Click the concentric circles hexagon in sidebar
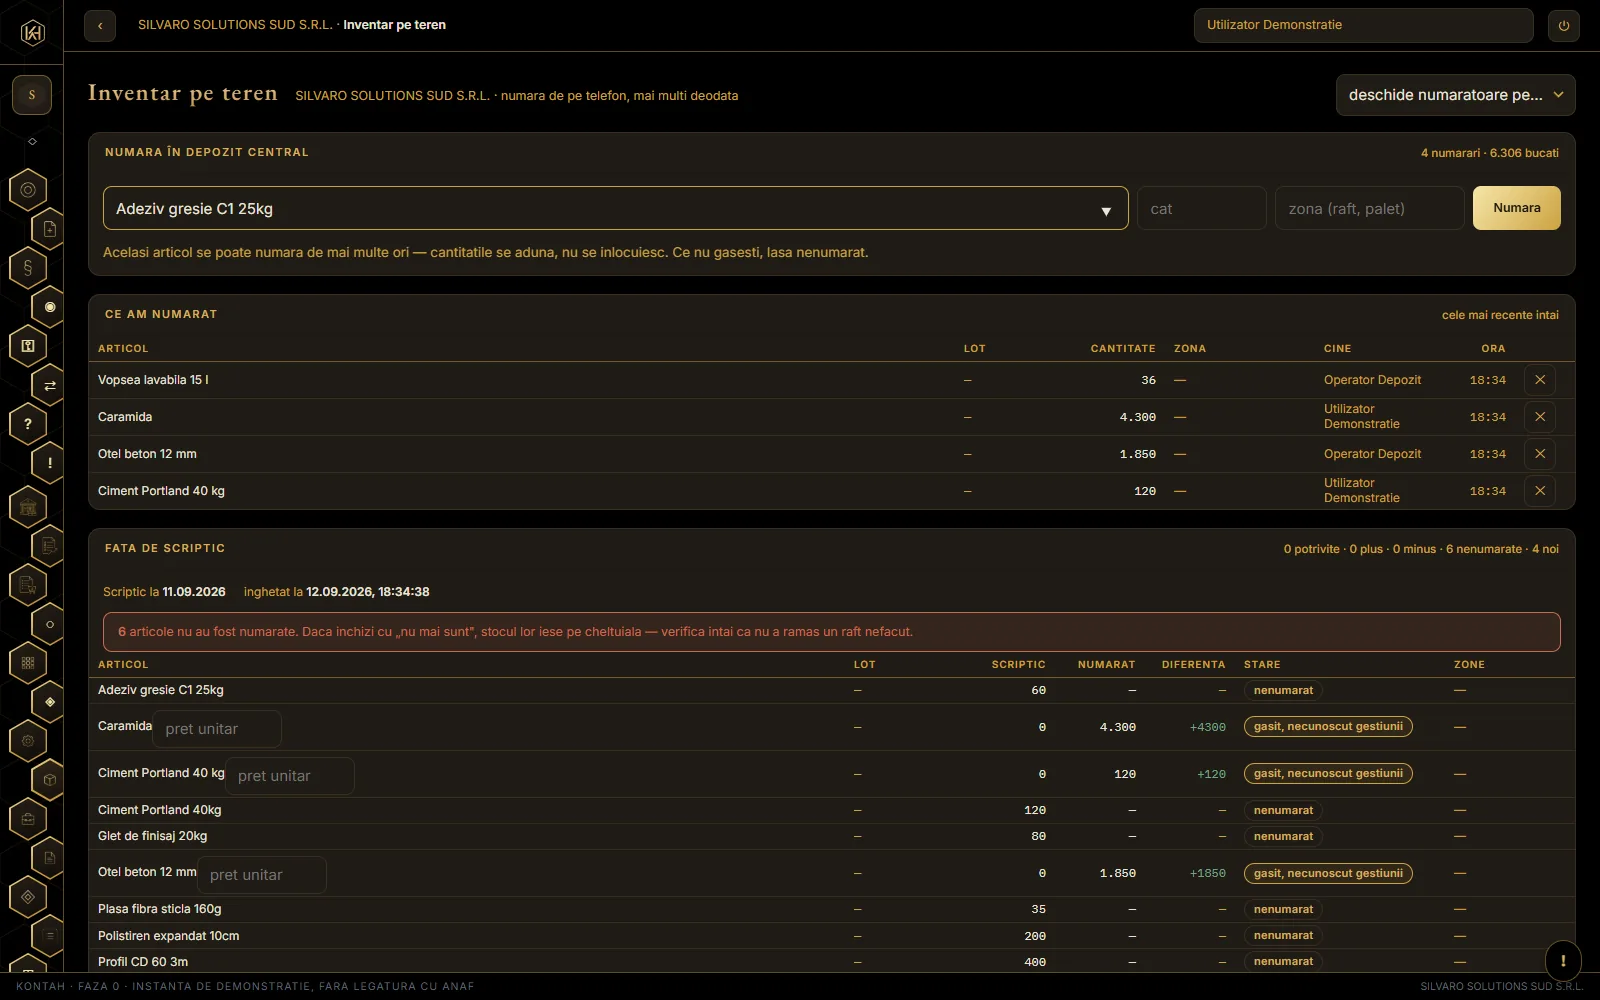1600x1000 pixels. [28, 190]
